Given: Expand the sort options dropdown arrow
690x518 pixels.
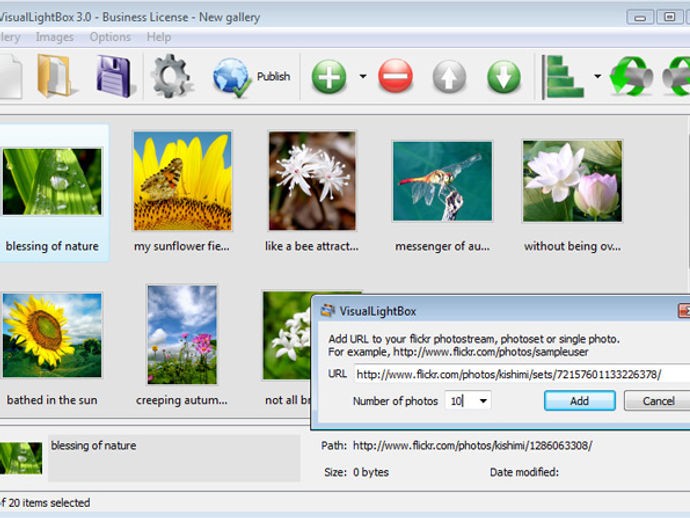Looking at the screenshot, I should point(597,76).
